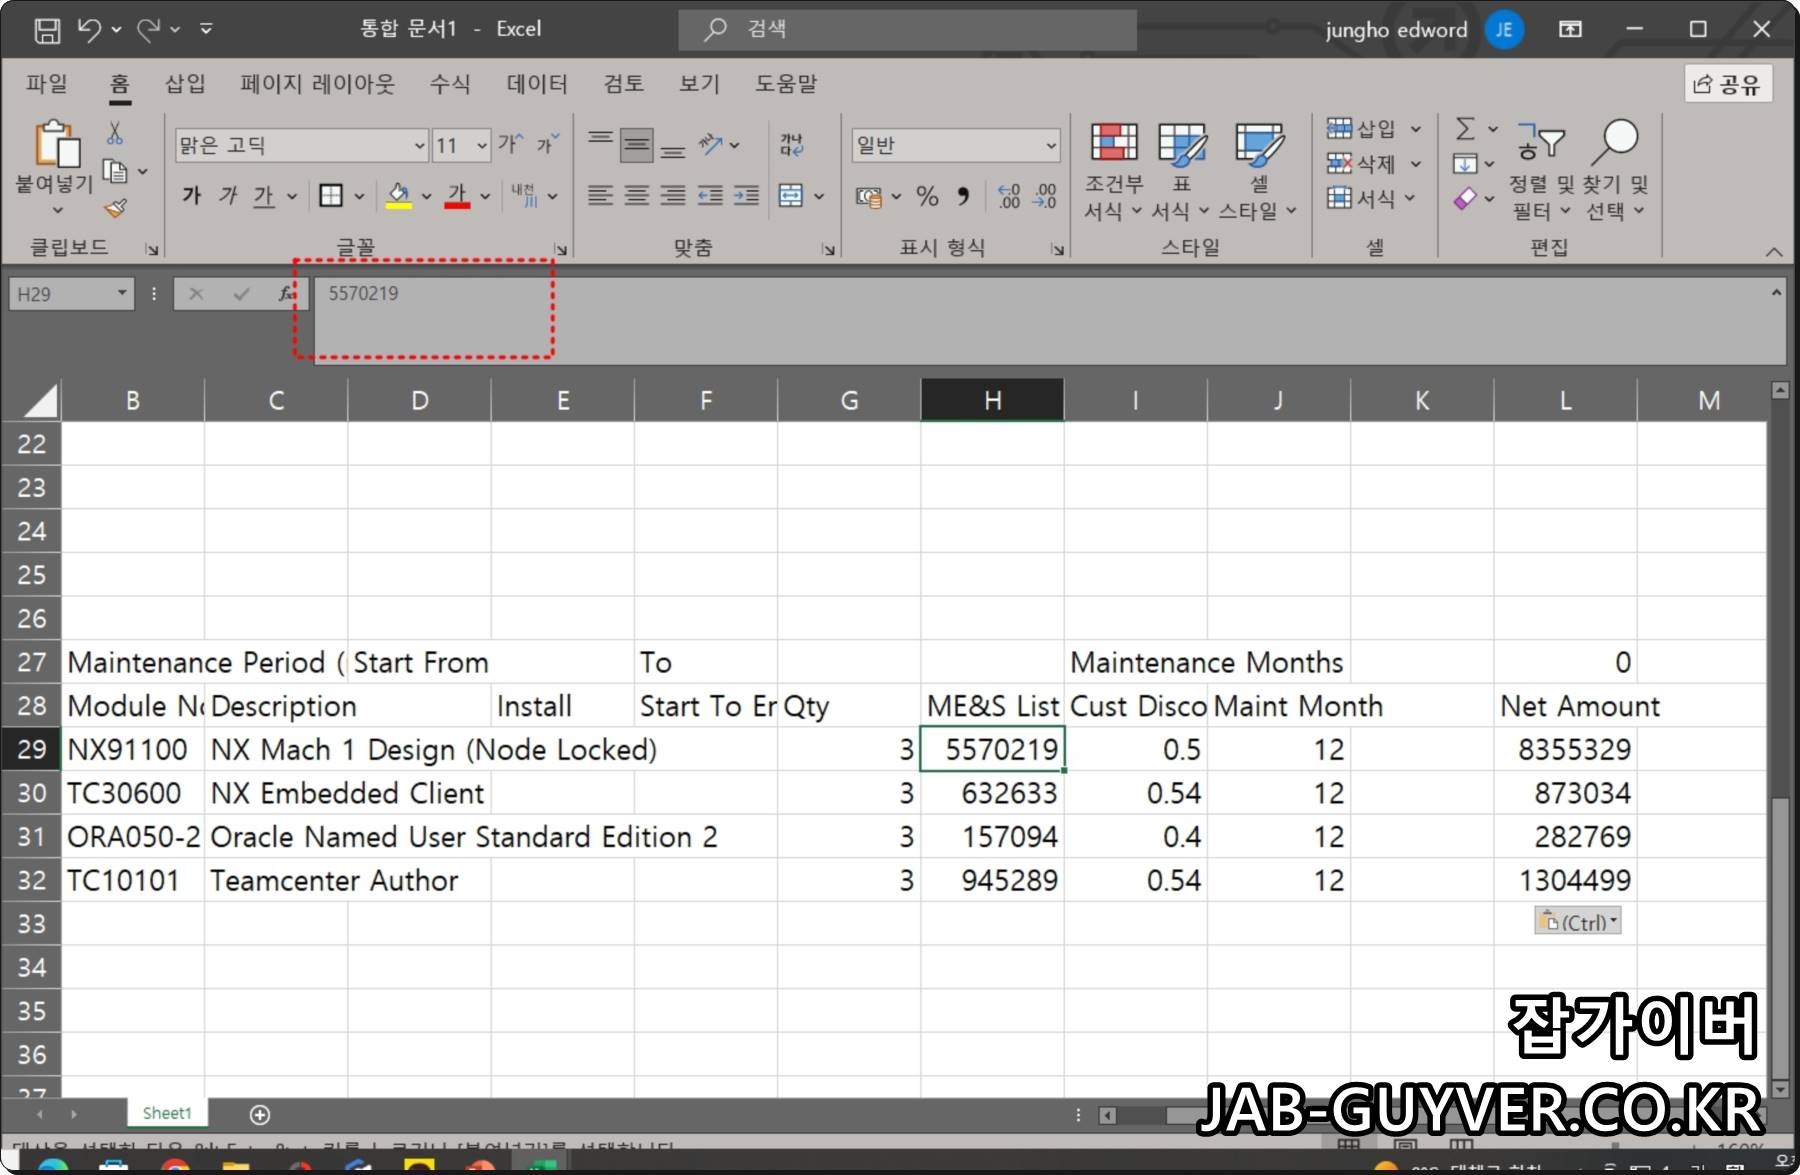Click the Save icon in title bar

tap(47, 30)
